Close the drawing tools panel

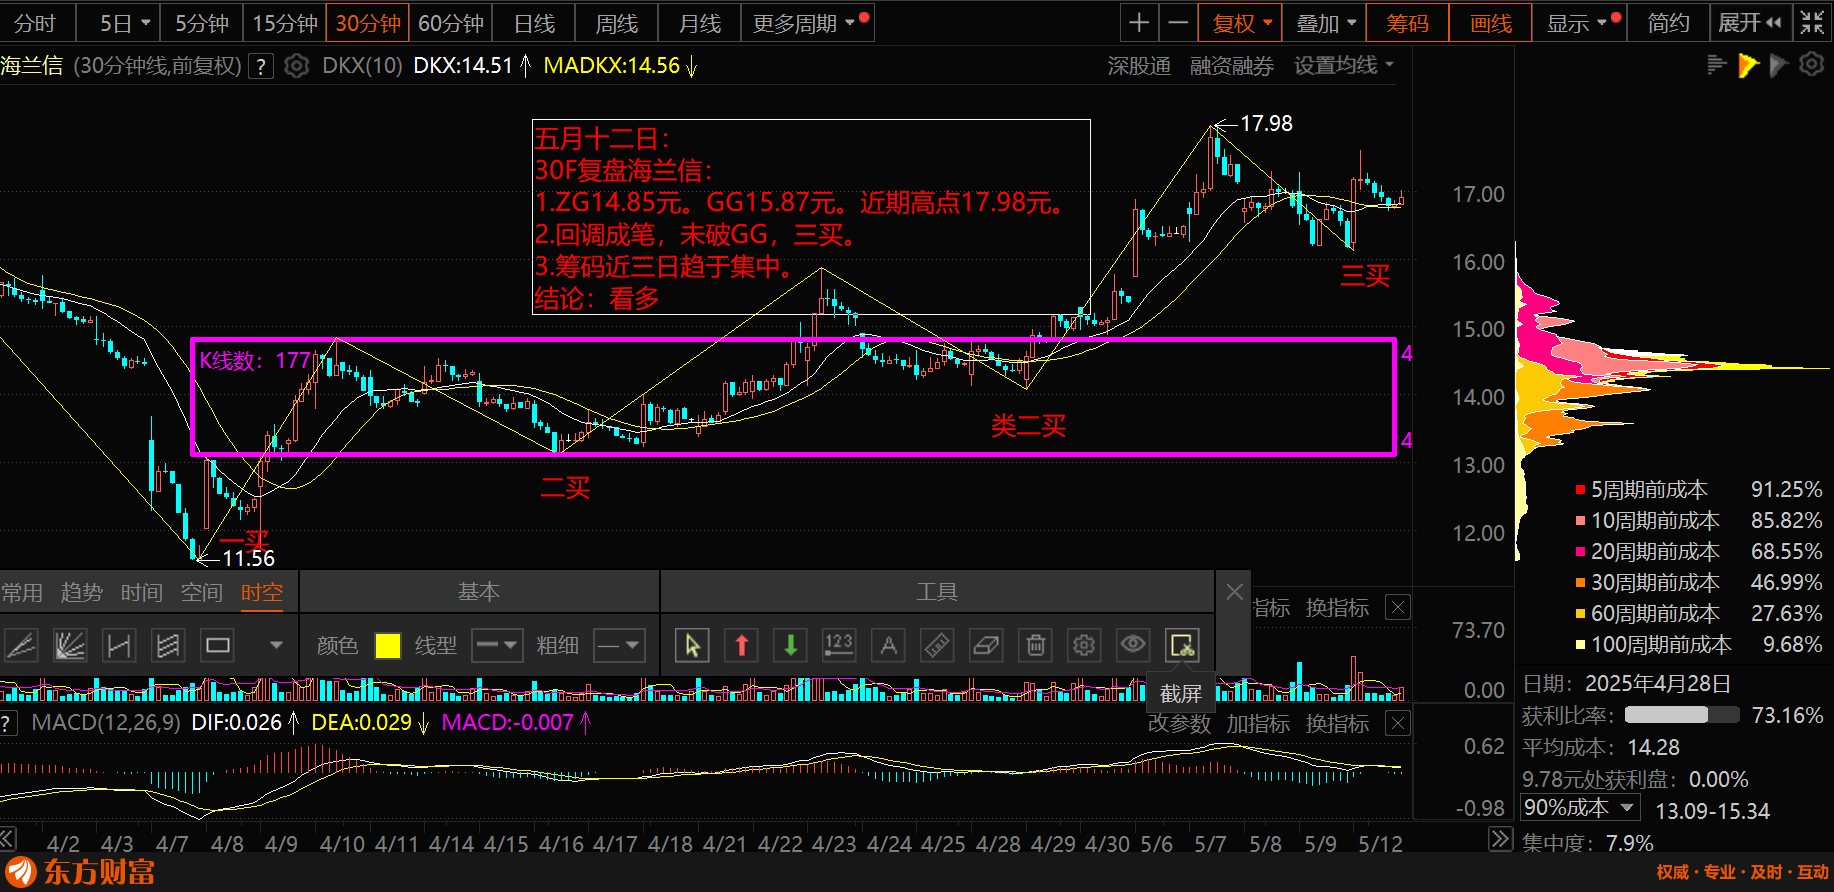tap(1235, 592)
